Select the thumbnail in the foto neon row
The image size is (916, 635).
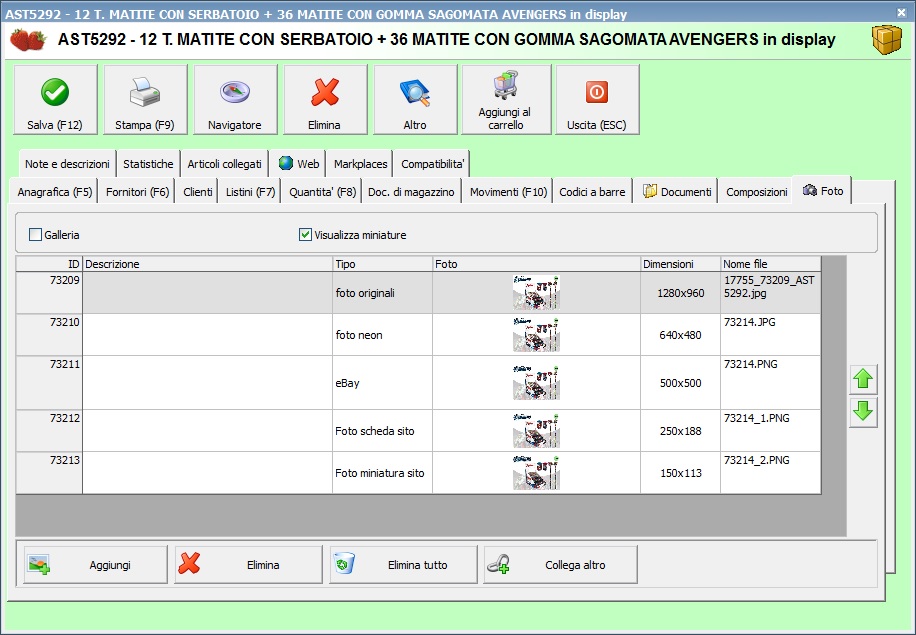[536, 335]
